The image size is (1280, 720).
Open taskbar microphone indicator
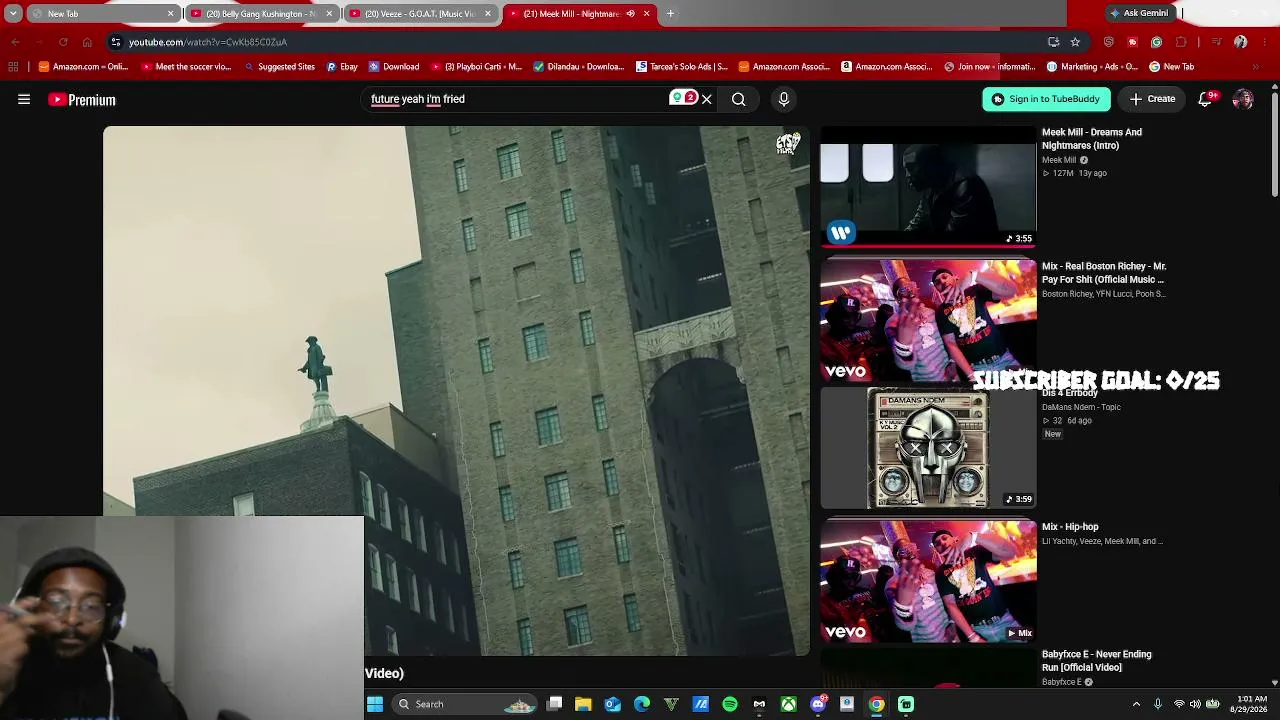[1158, 704]
